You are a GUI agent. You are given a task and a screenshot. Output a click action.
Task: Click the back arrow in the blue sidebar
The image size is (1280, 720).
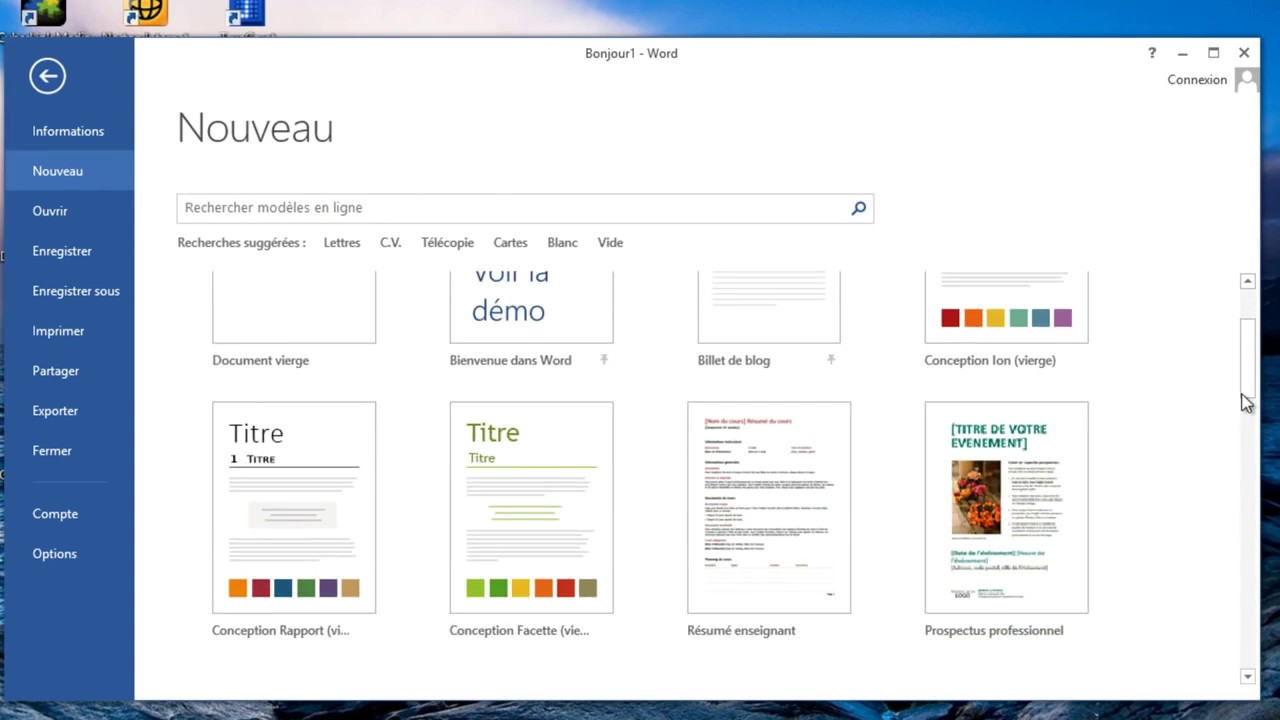tap(47, 76)
